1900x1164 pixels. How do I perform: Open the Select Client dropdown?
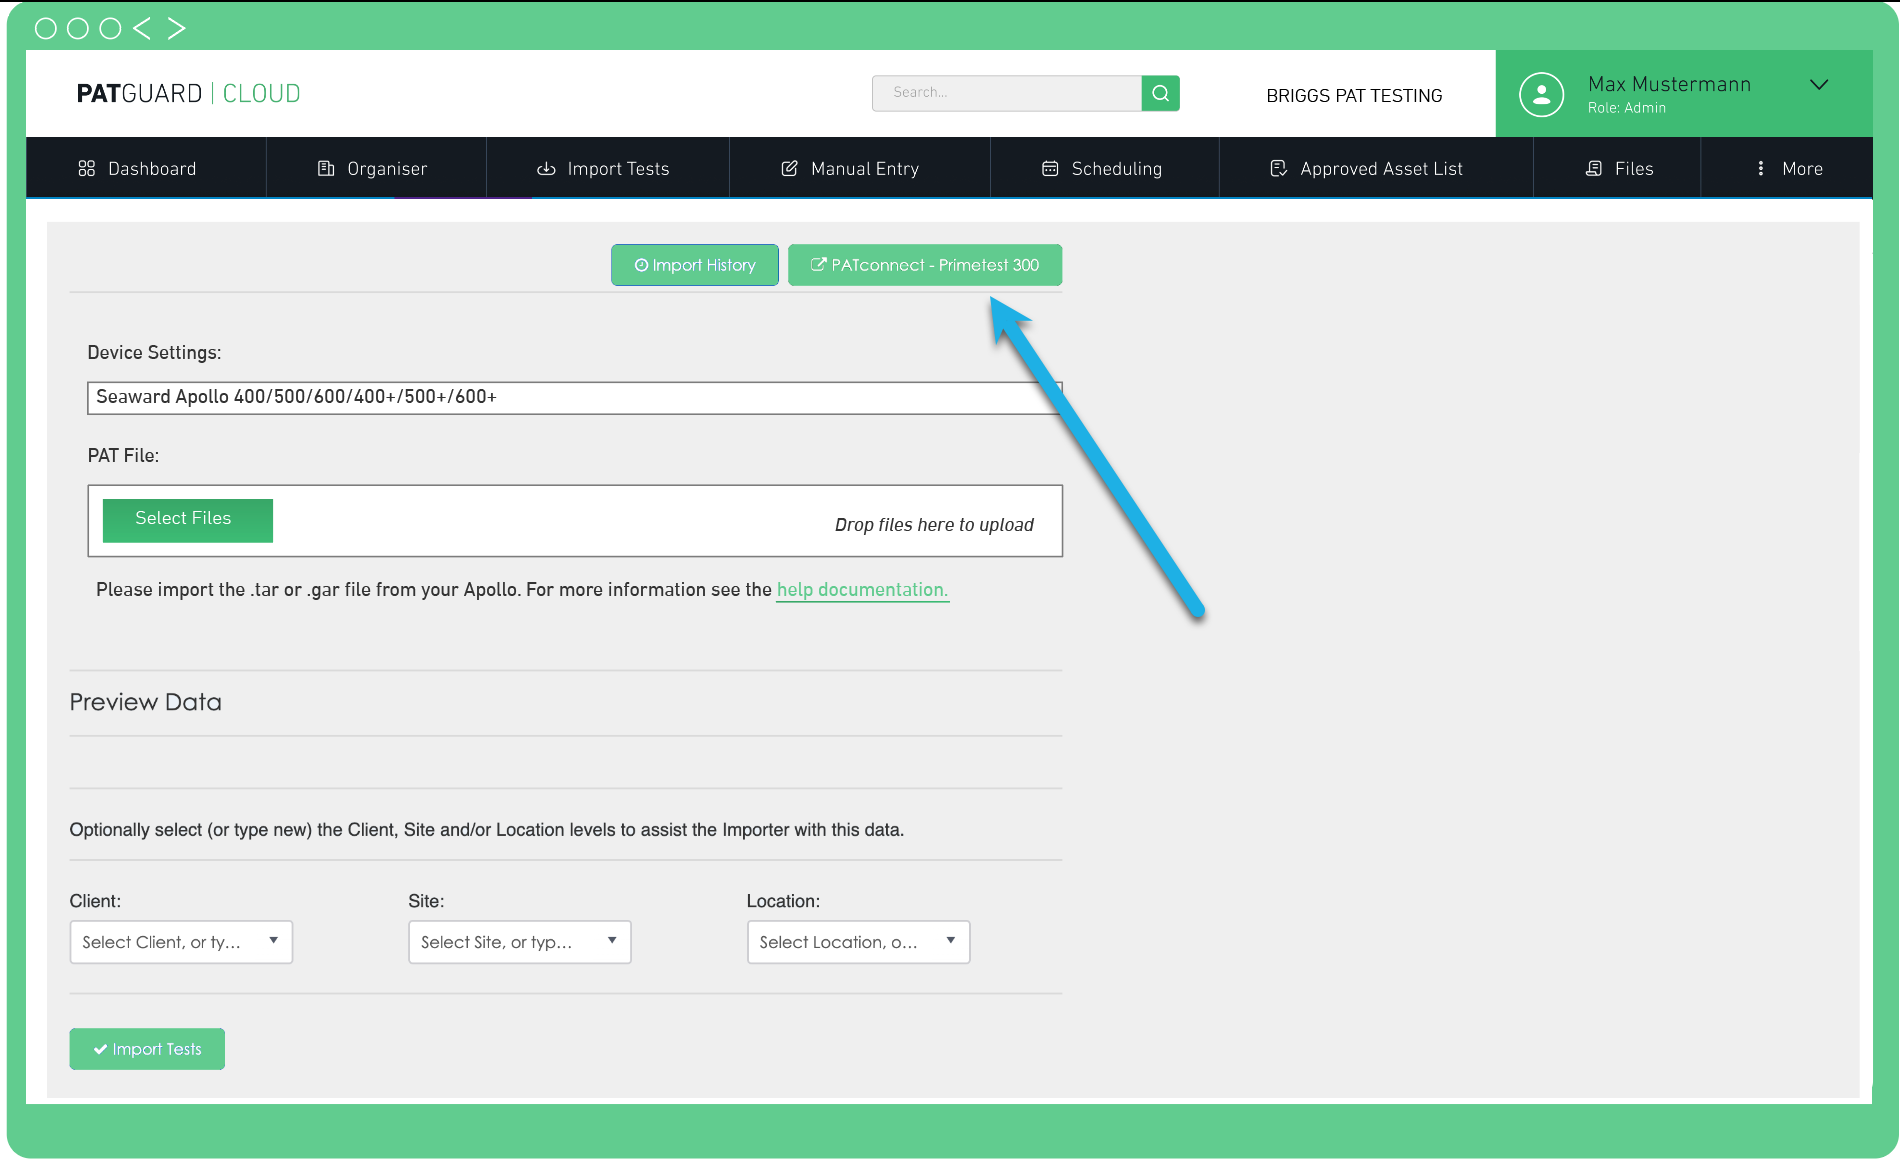pyautogui.click(x=181, y=942)
